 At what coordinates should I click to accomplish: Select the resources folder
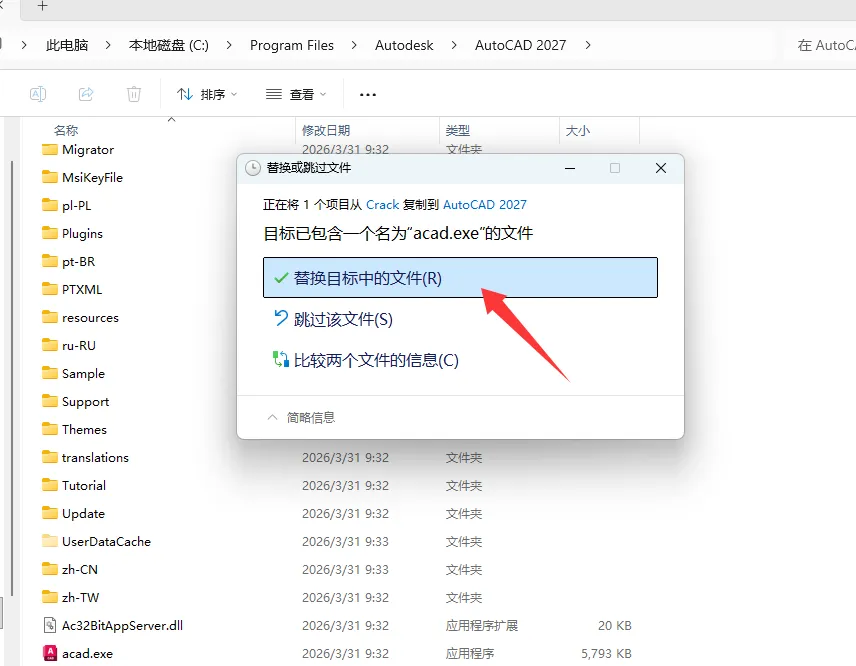80,317
